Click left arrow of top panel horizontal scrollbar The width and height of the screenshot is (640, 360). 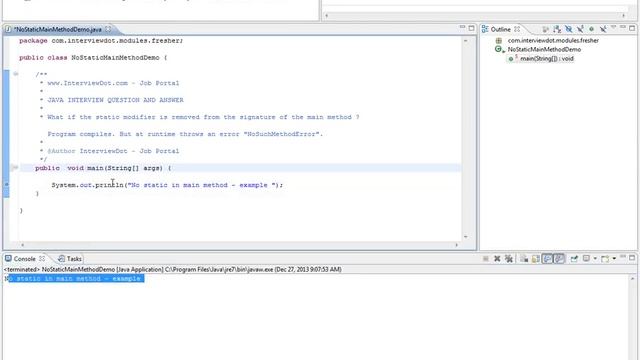327,16
